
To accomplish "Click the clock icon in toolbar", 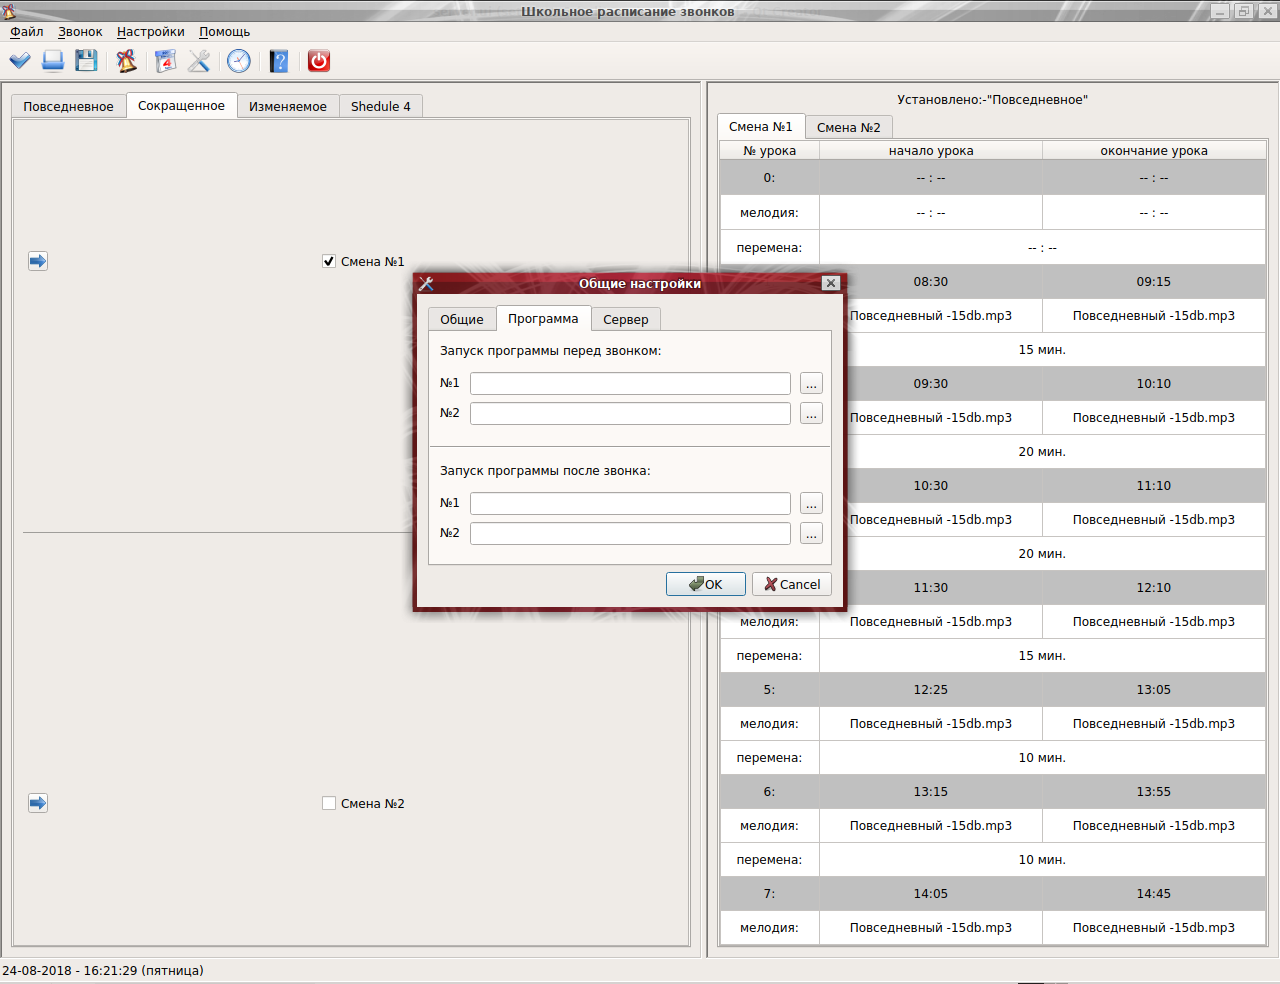I will tap(239, 61).
